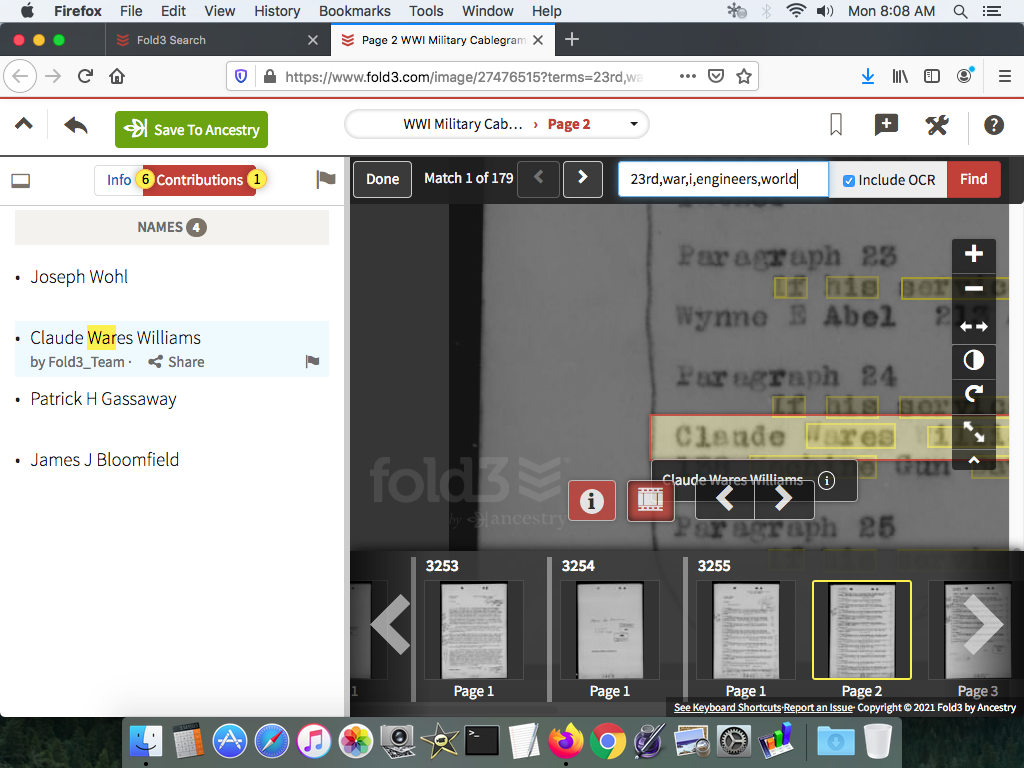Toggle the side panel display icon
Screen dimensions: 1024x768
pos(21,181)
